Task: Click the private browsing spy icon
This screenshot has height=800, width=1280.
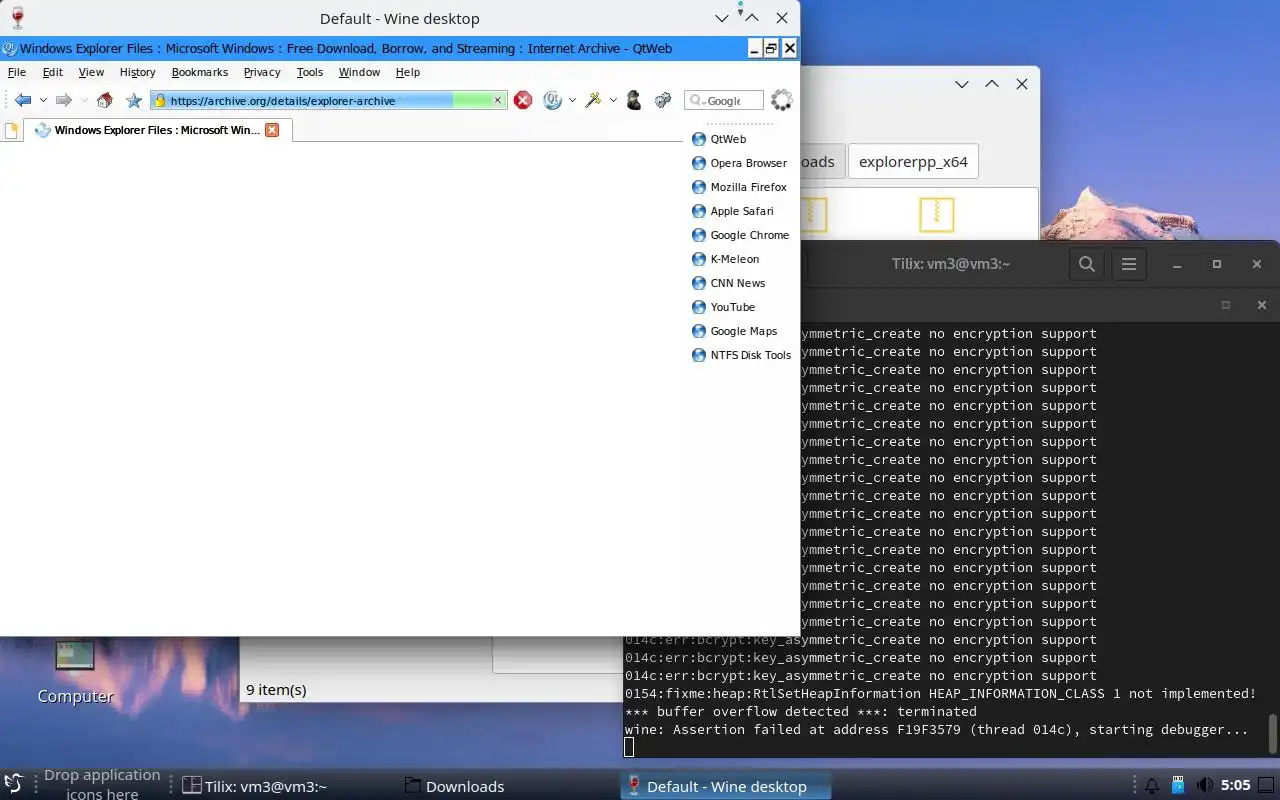Action: (x=633, y=100)
